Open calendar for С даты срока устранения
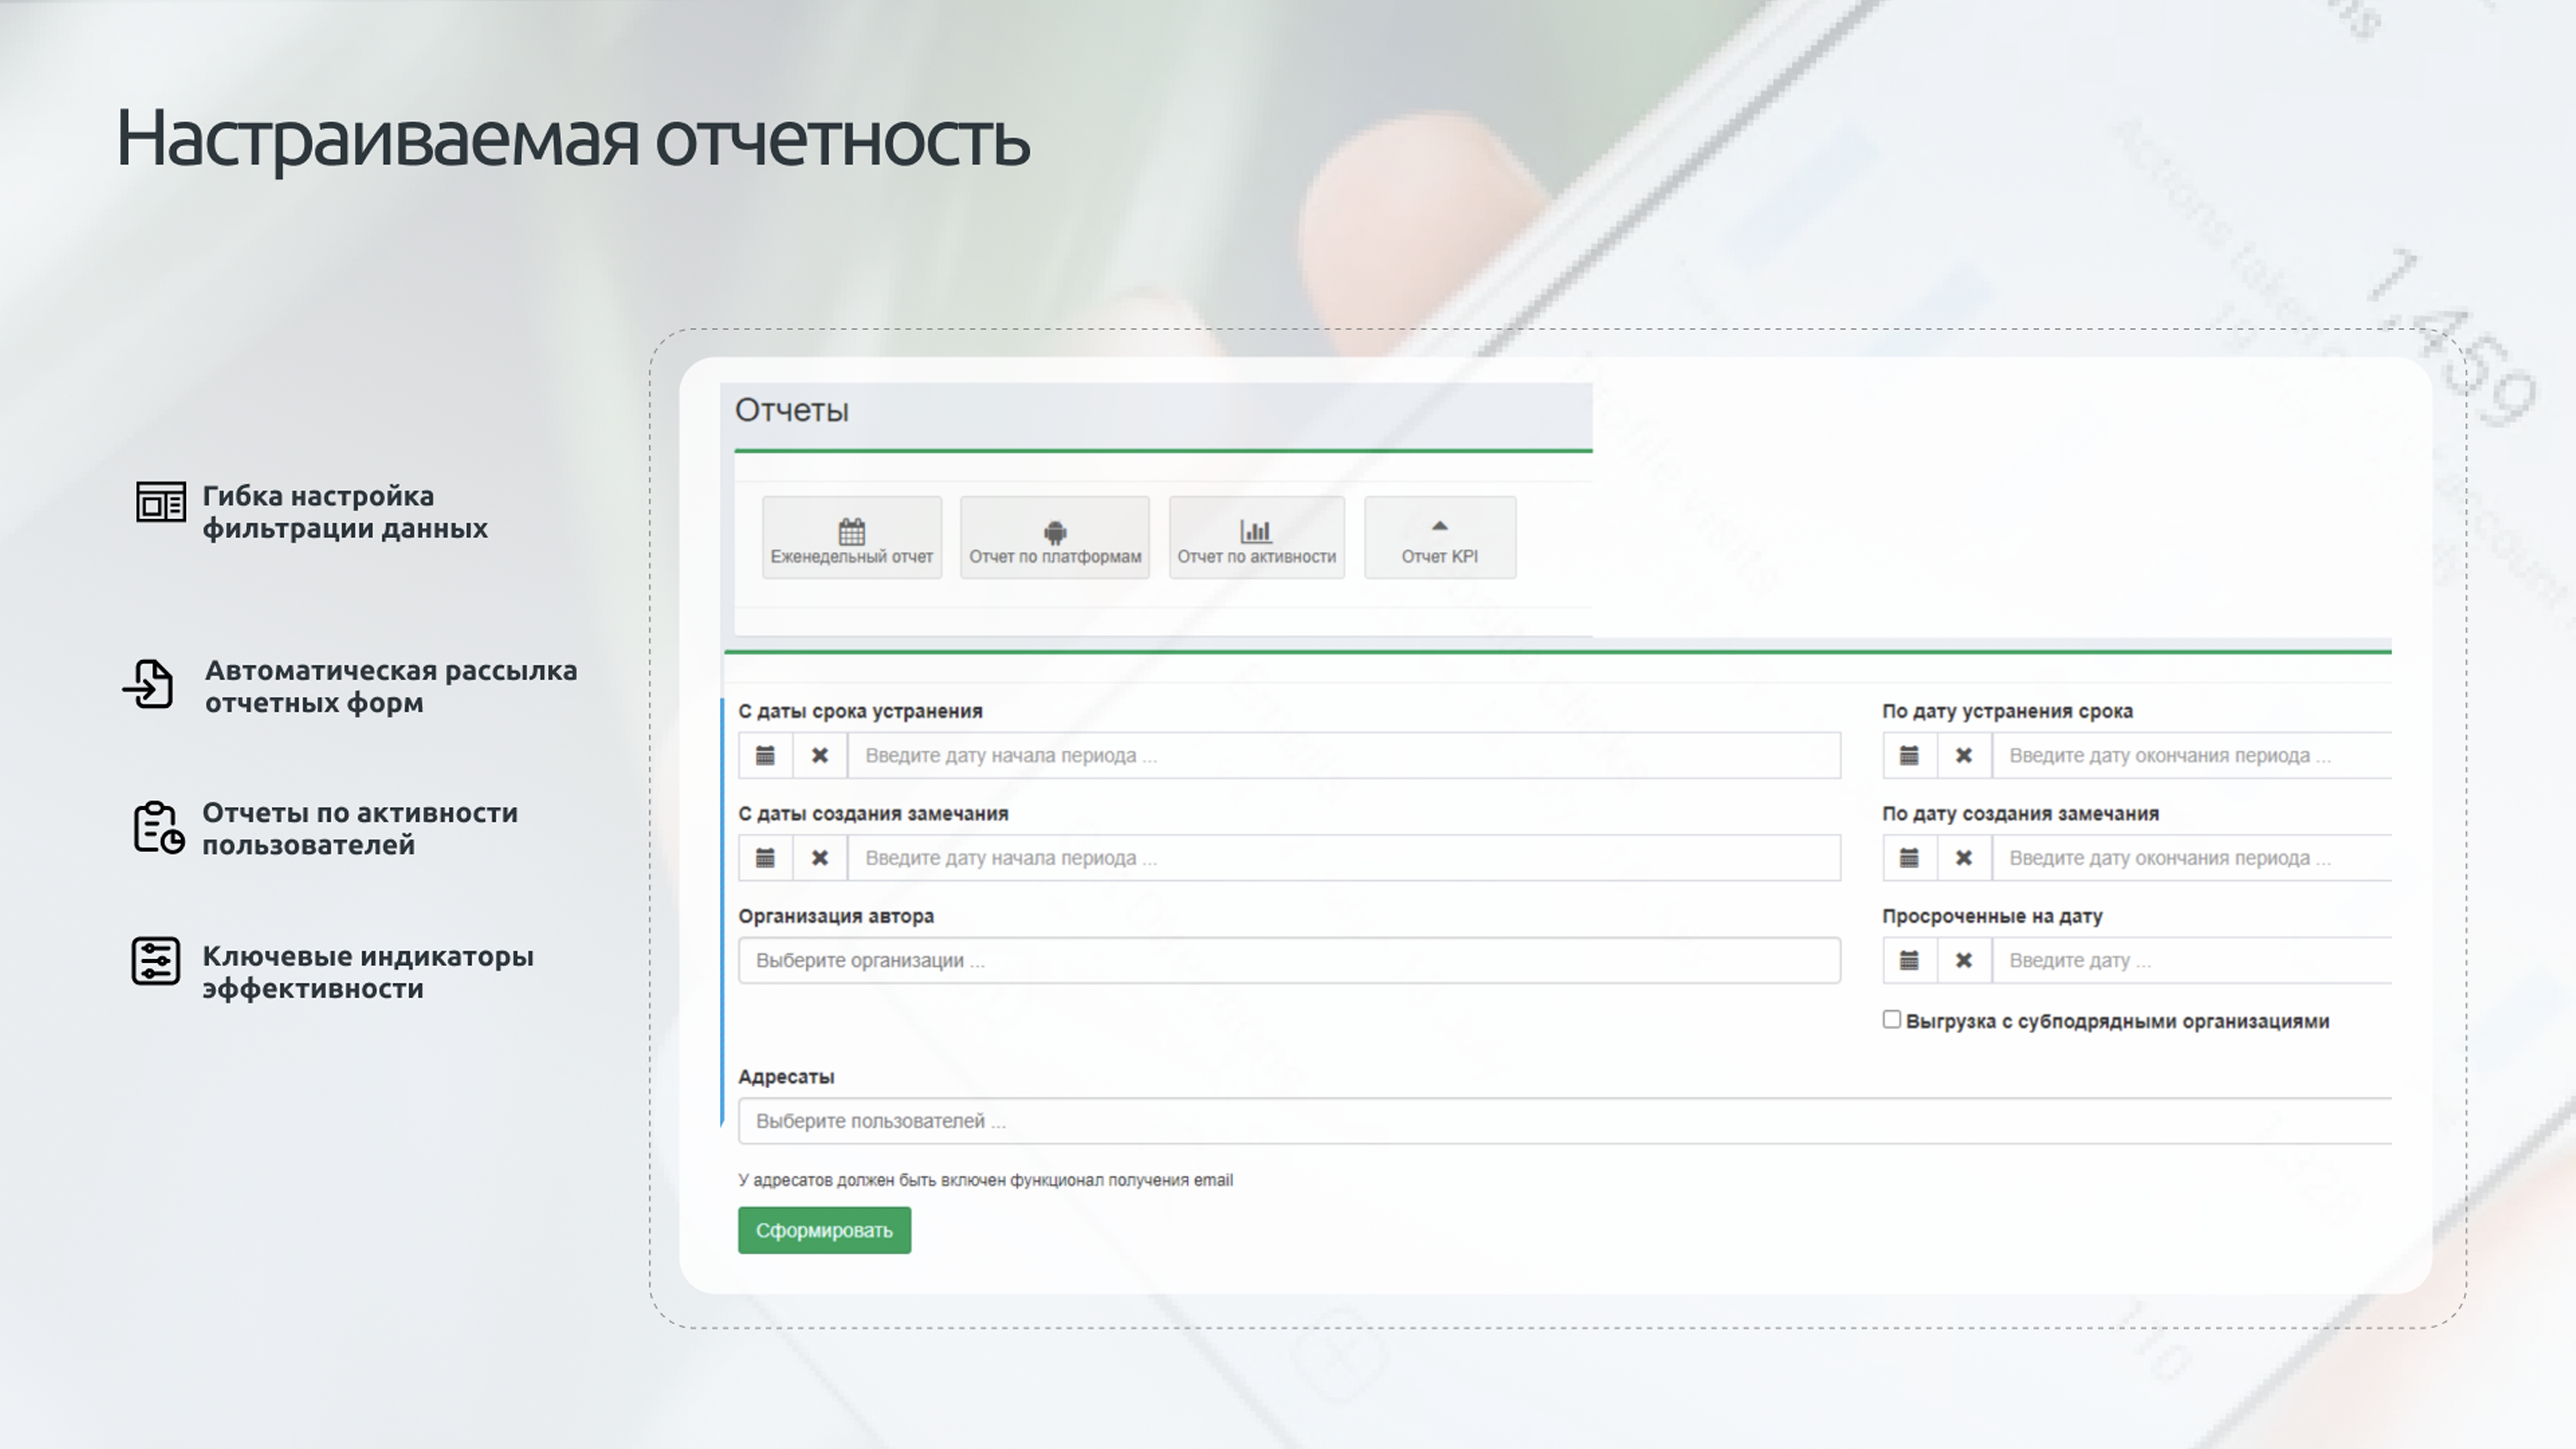2576x1449 pixels. point(765,755)
